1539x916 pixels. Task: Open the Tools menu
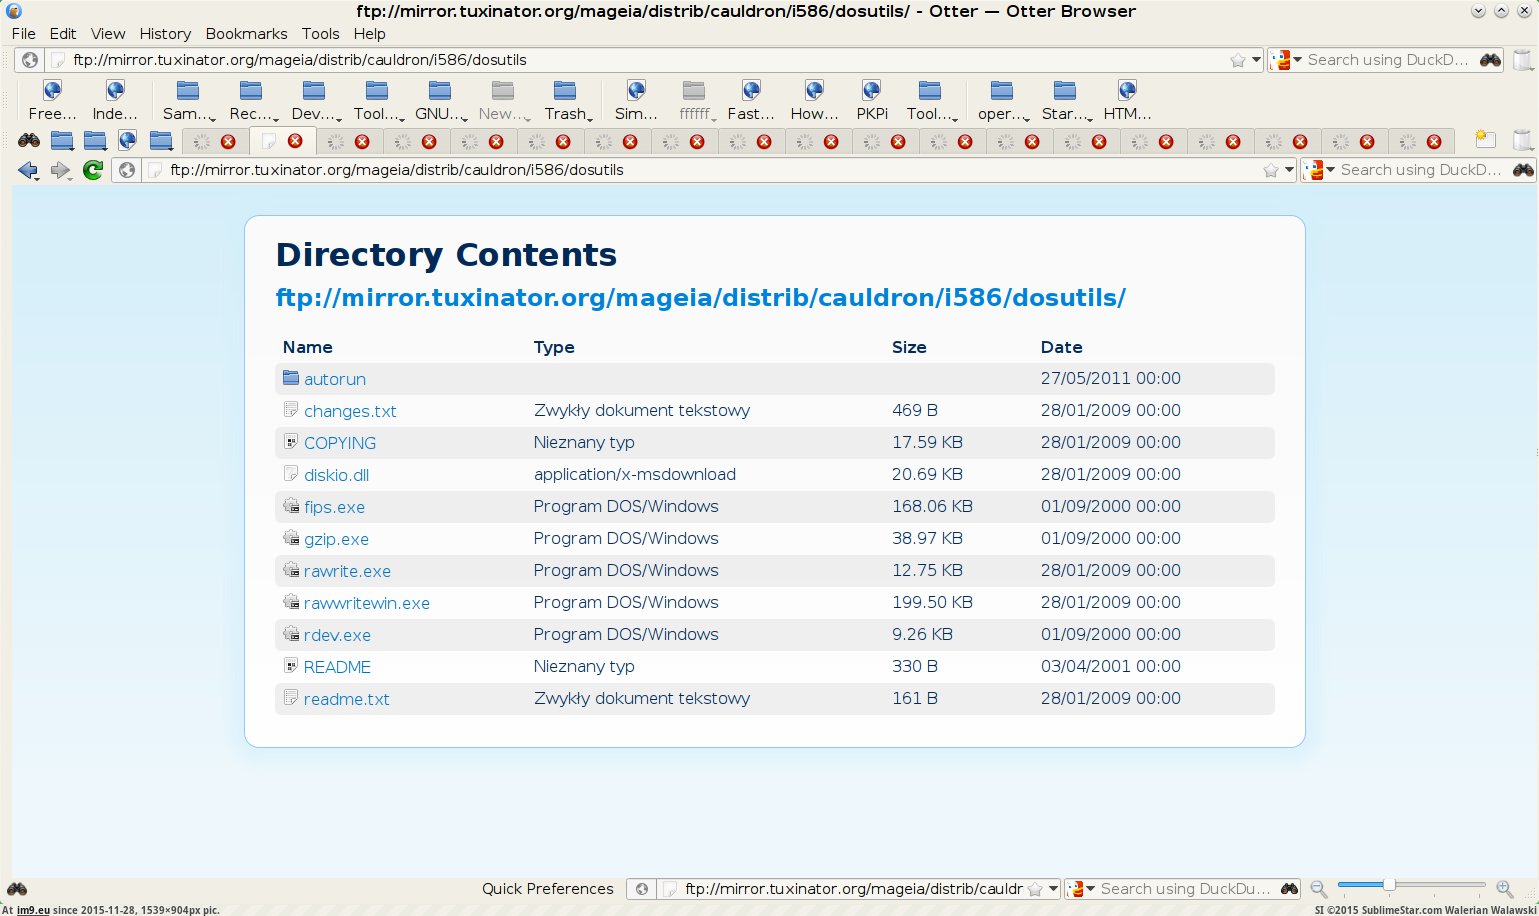tap(320, 33)
